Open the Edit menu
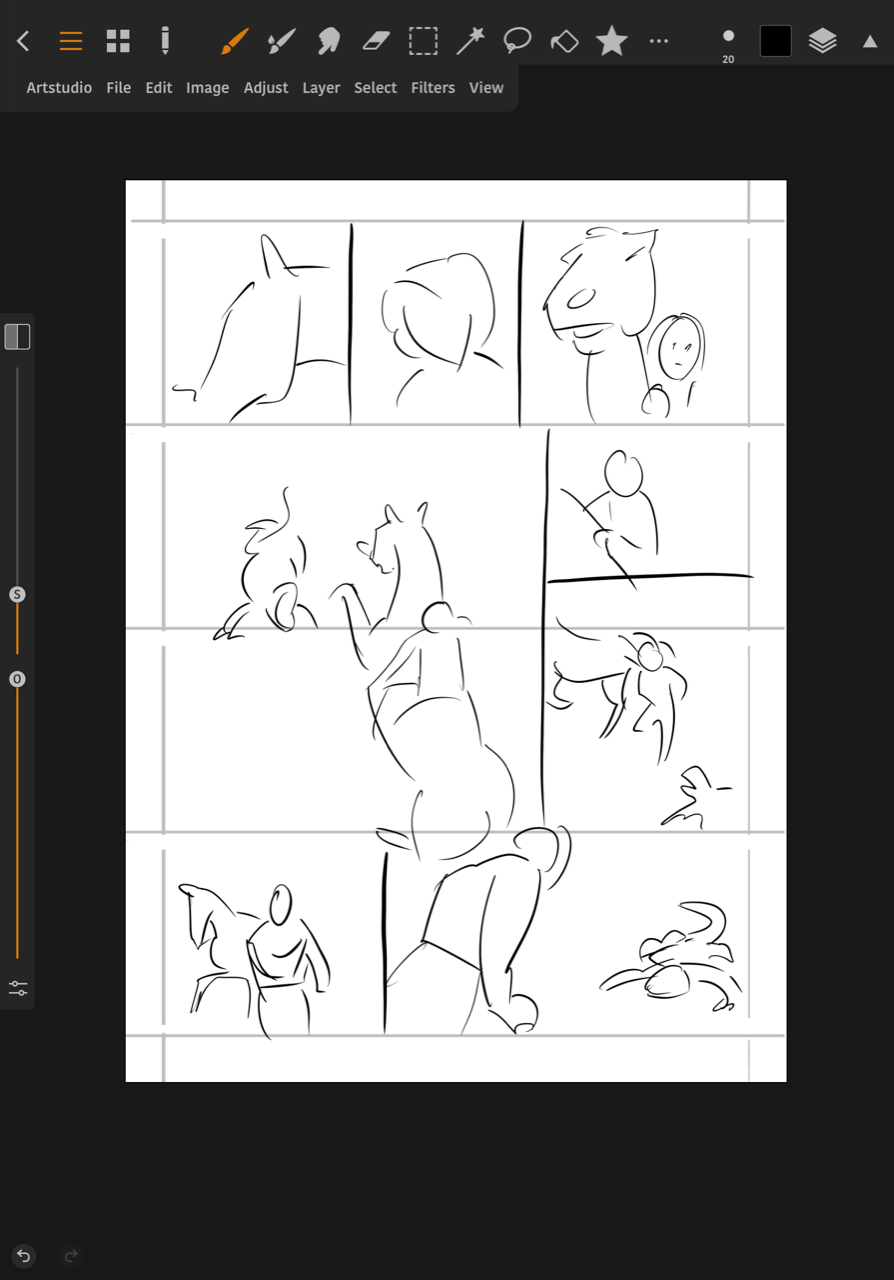Image resolution: width=894 pixels, height=1280 pixels. (x=159, y=88)
